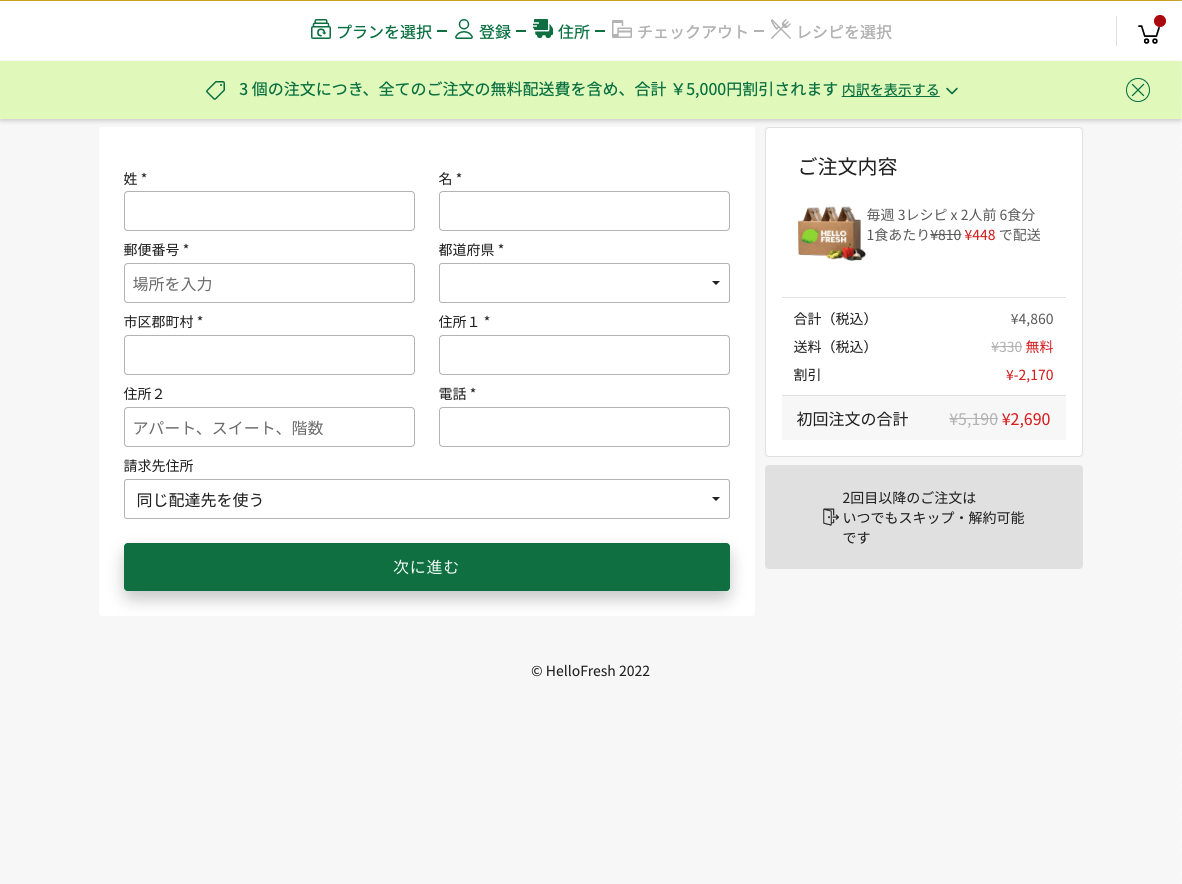Screen dimensions: 1182x884
Task: Open the 都道府県 dropdown
Action: point(584,283)
